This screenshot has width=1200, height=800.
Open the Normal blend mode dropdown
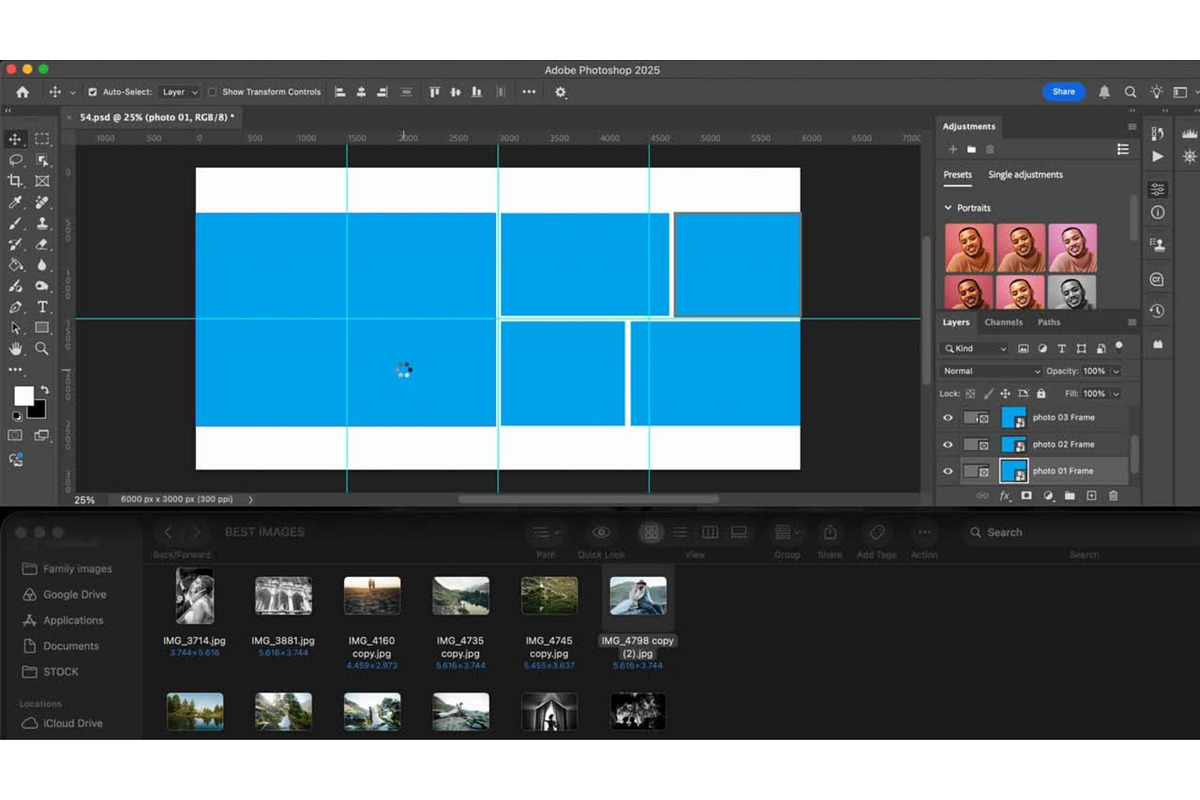(992, 371)
